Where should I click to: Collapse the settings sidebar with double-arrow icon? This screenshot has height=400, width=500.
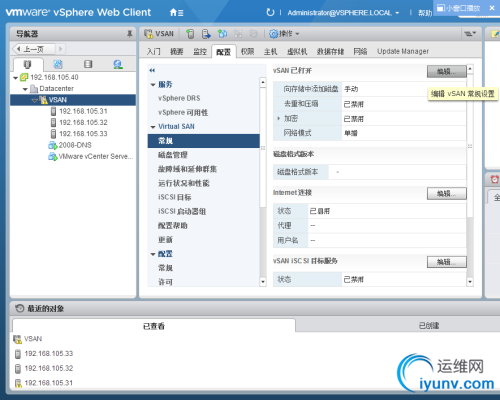tap(152, 70)
